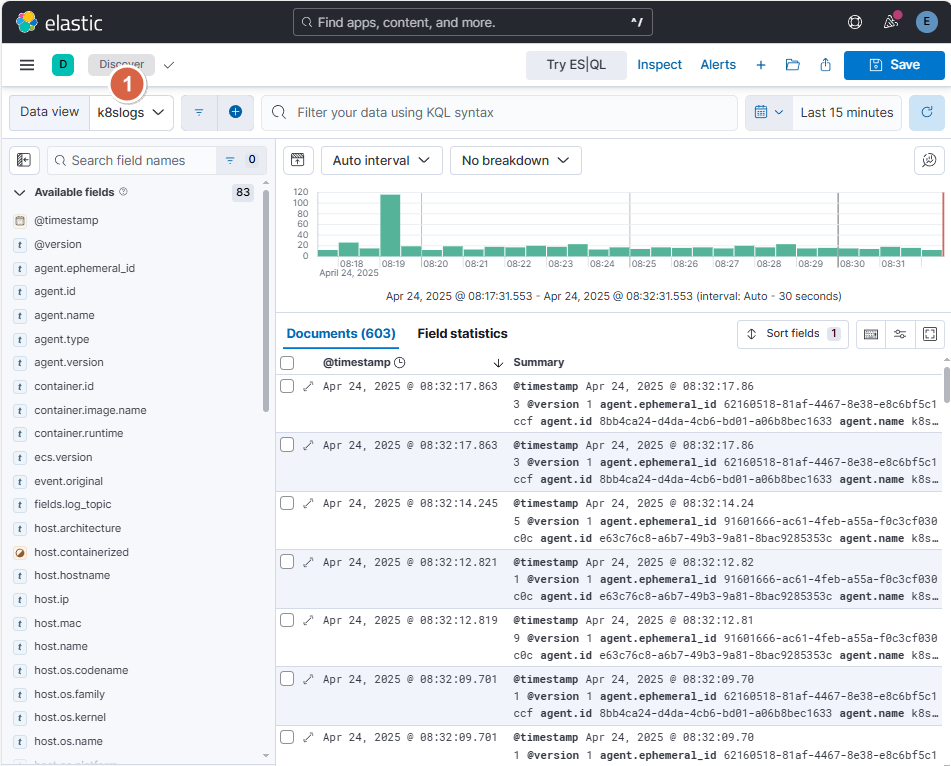This screenshot has height=766, width=951.
Task: Click the Try ES|QL button
Action: [x=576, y=65]
